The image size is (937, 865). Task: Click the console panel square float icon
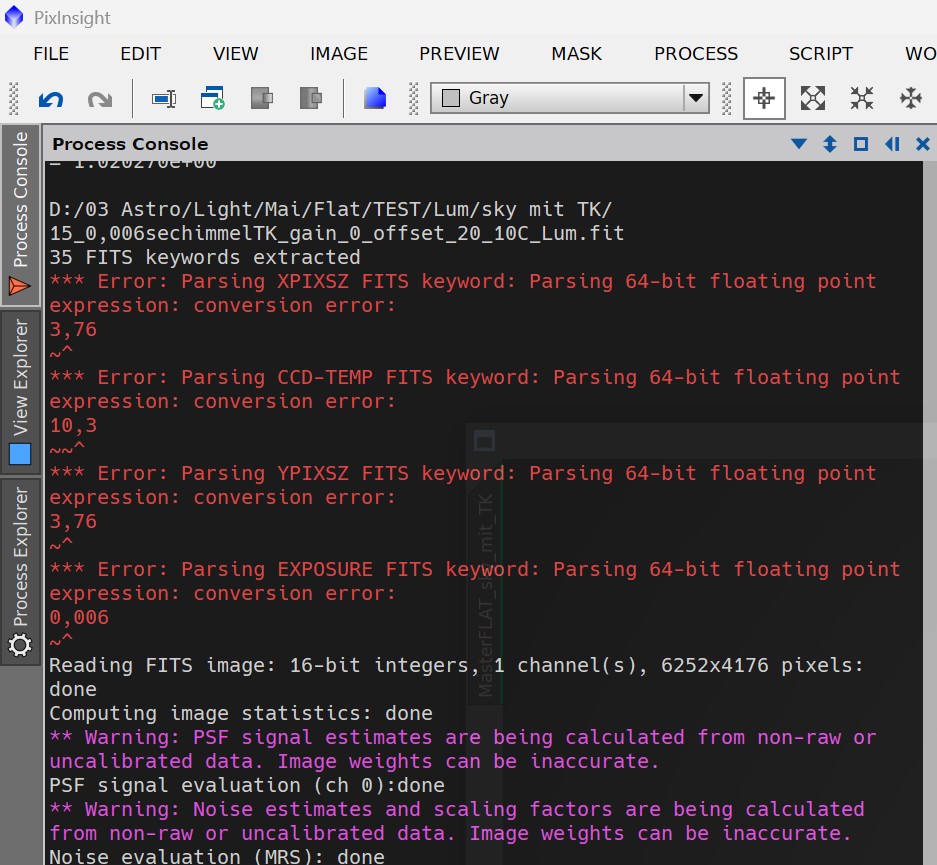click(861, 144)
